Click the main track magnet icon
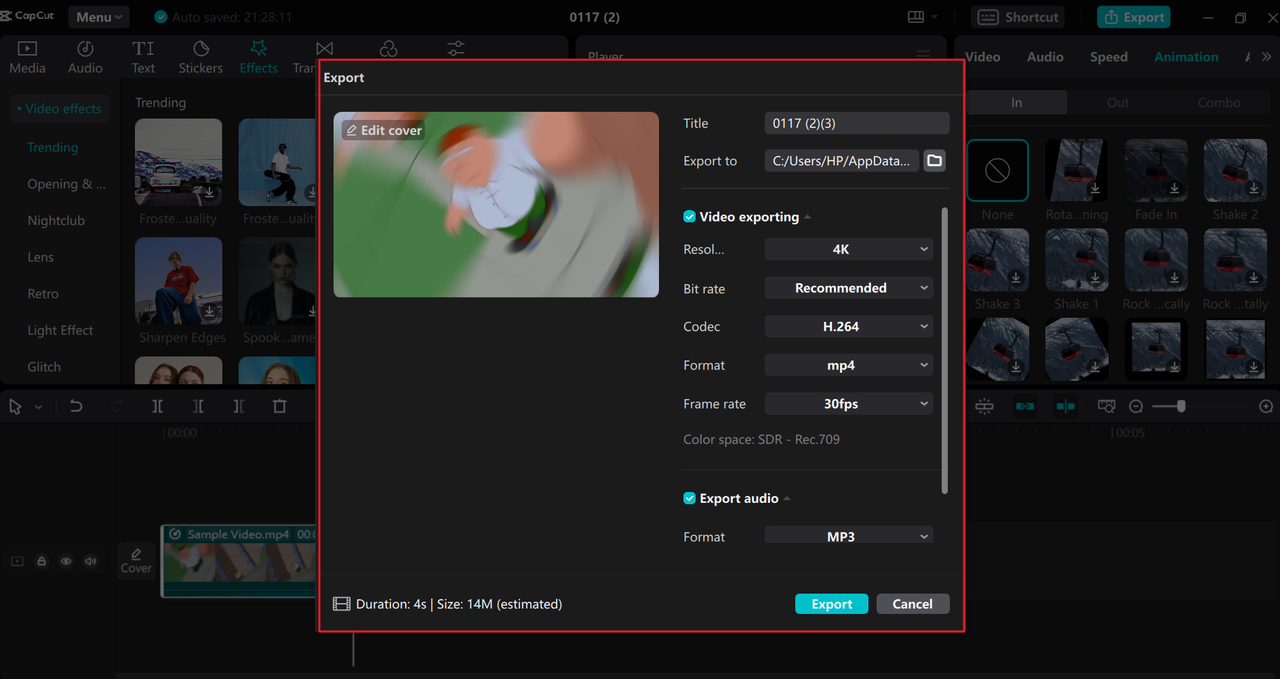The height and width of the screenshot is (679, 1280). click(984, 406)
